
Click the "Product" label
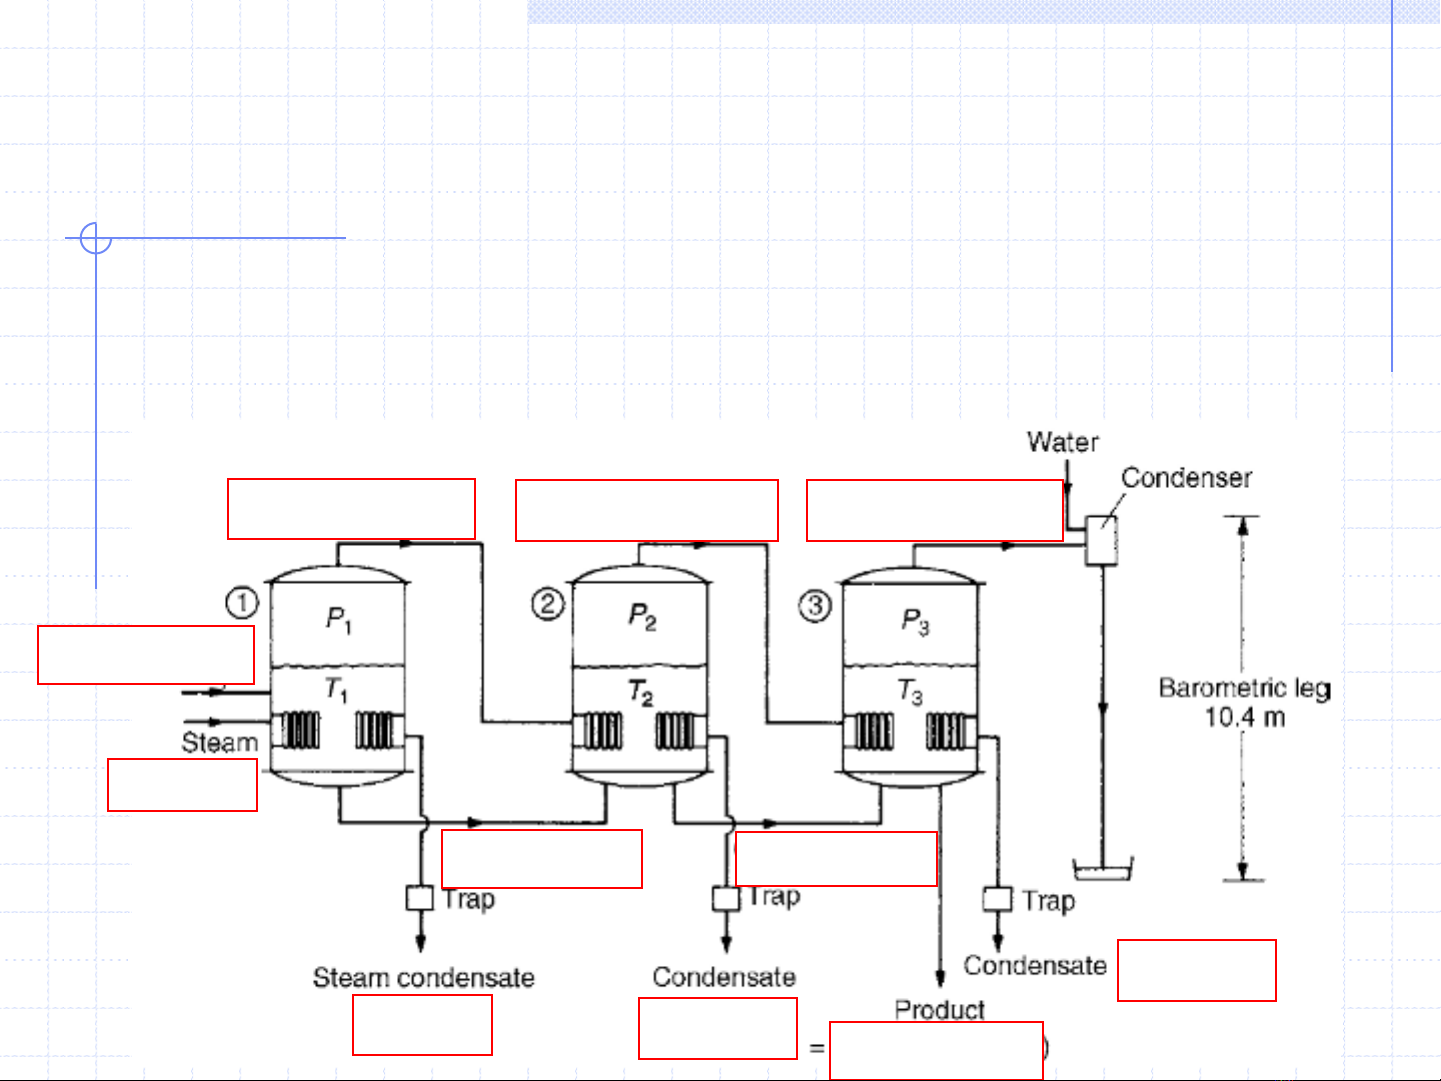(x=939, y=1010)
